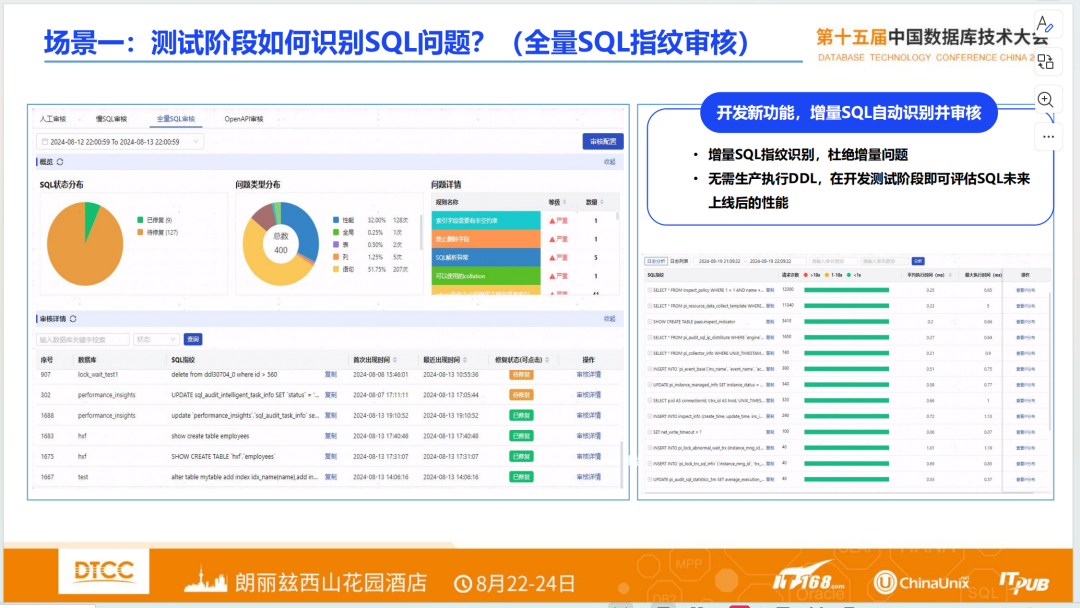Viewport: 1080px width, 608px height.
Task: Click severity warning icon for SQL解析异常 row
Action: [x=552, y=258]
